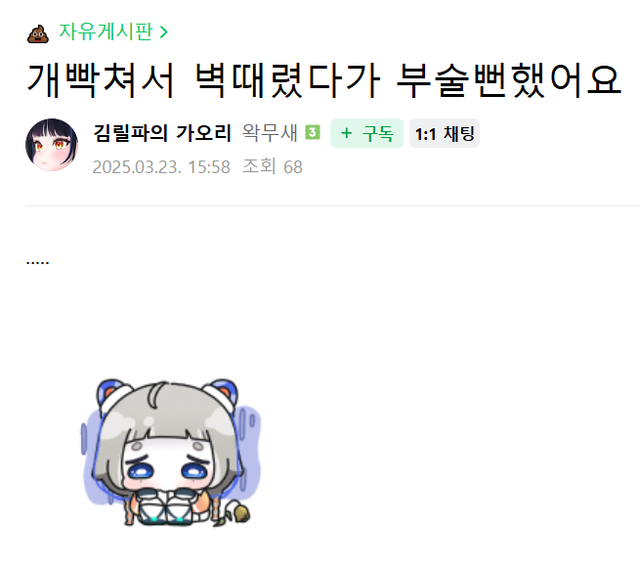Viewport: 640px width, 574px height.
Task: Click the post date 2025.03.23. 15:58
Action: tap(161, 167)
